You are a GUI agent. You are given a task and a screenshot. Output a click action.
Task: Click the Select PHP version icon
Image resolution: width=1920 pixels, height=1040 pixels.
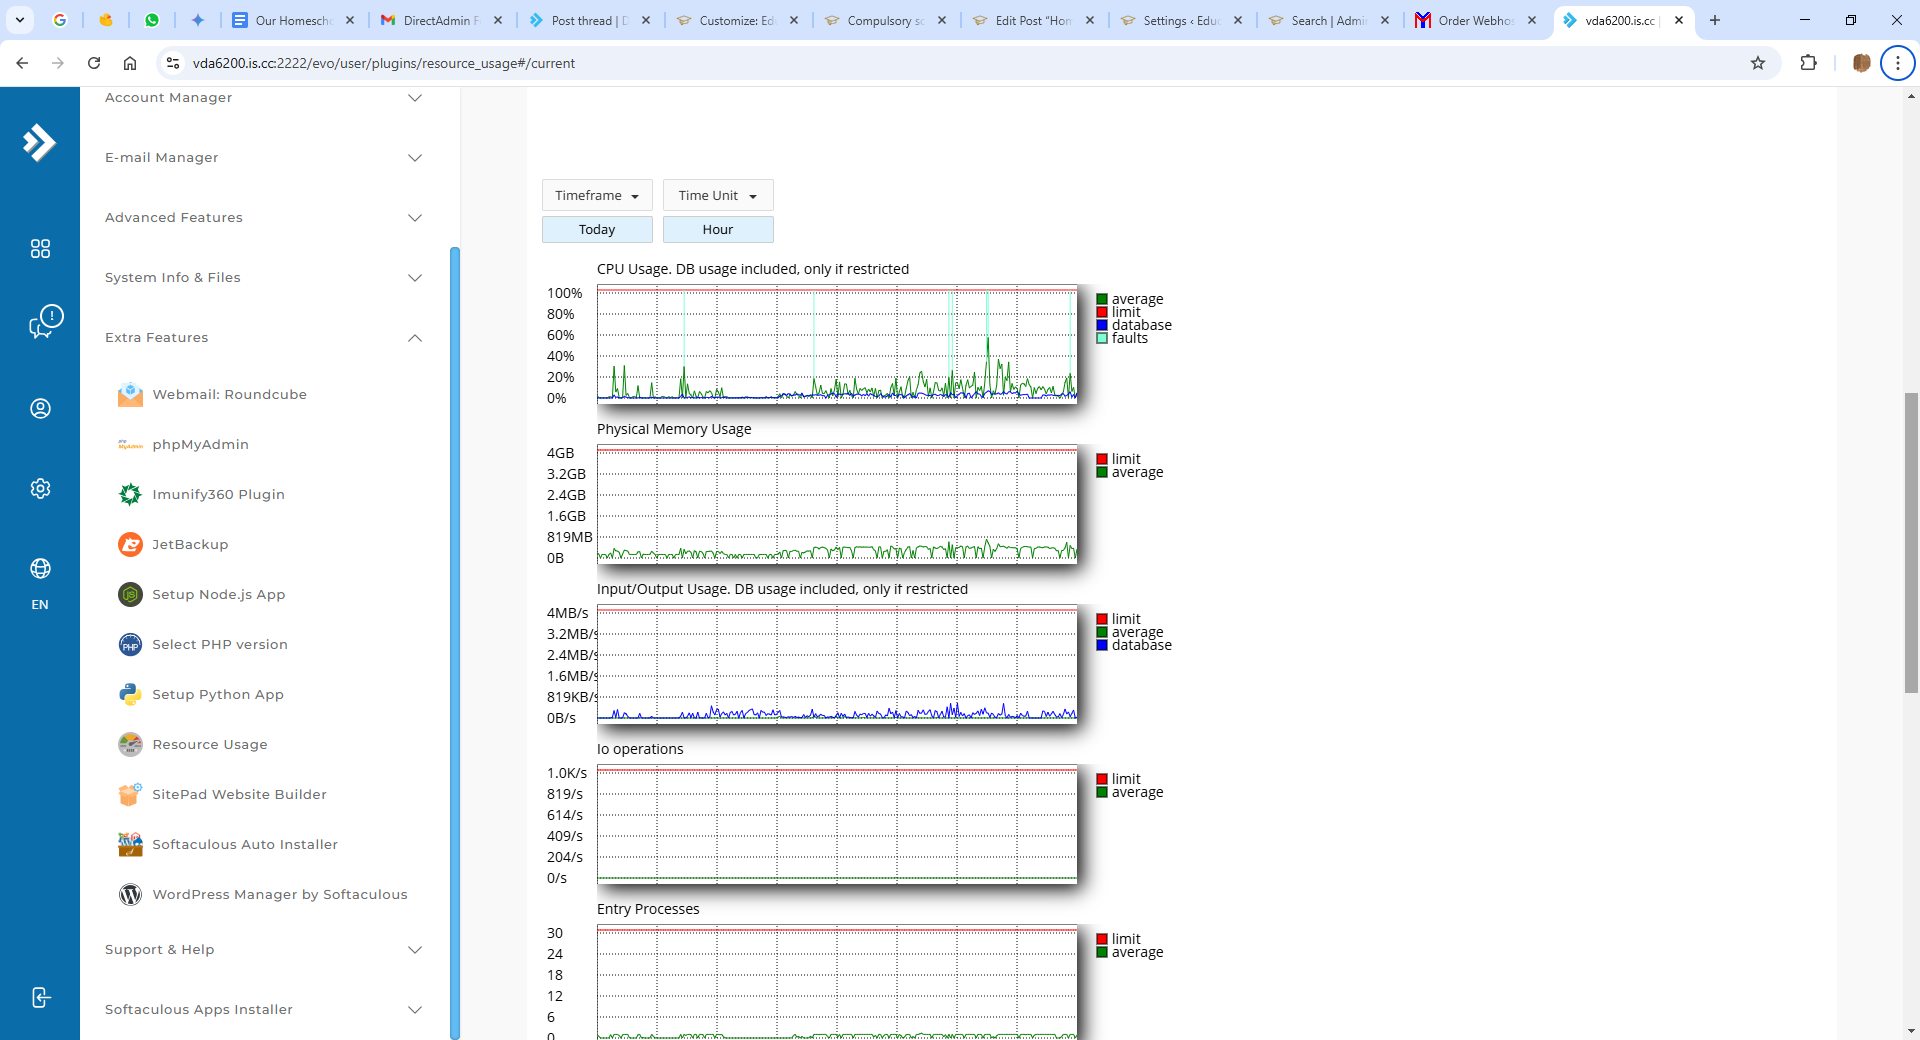tap(130, 645)
